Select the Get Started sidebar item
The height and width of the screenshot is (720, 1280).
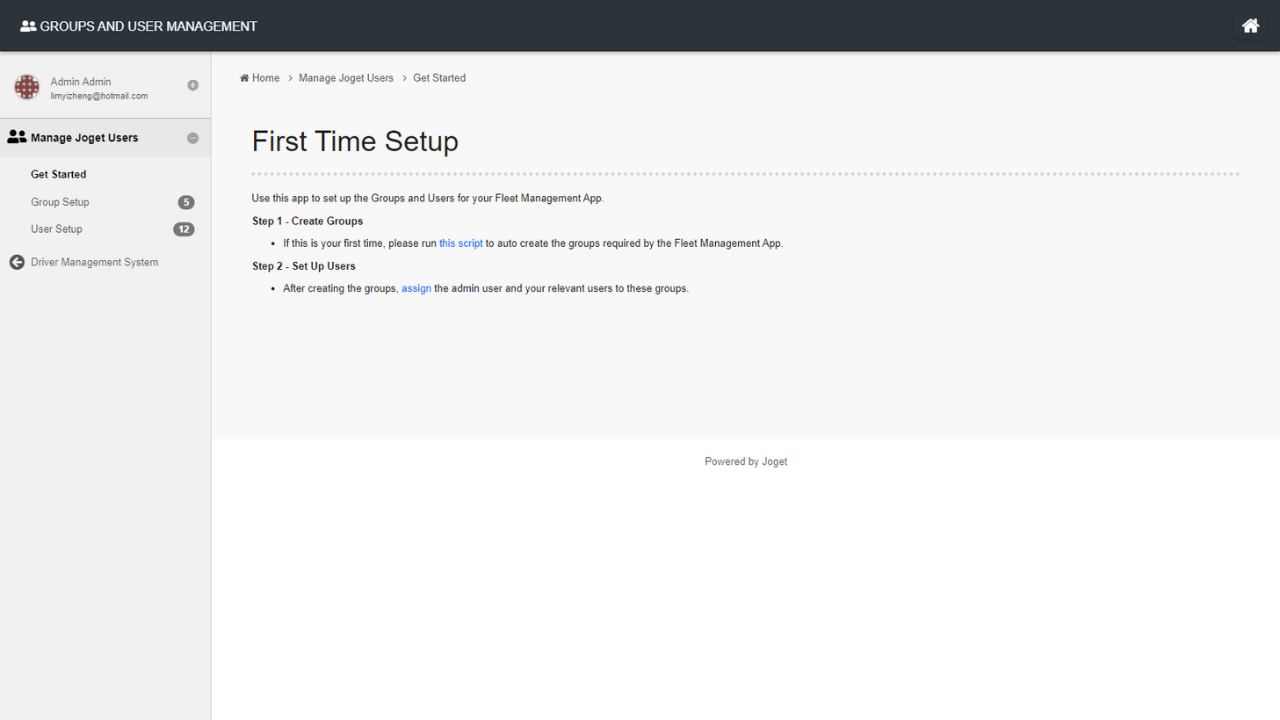coord(58,174)
